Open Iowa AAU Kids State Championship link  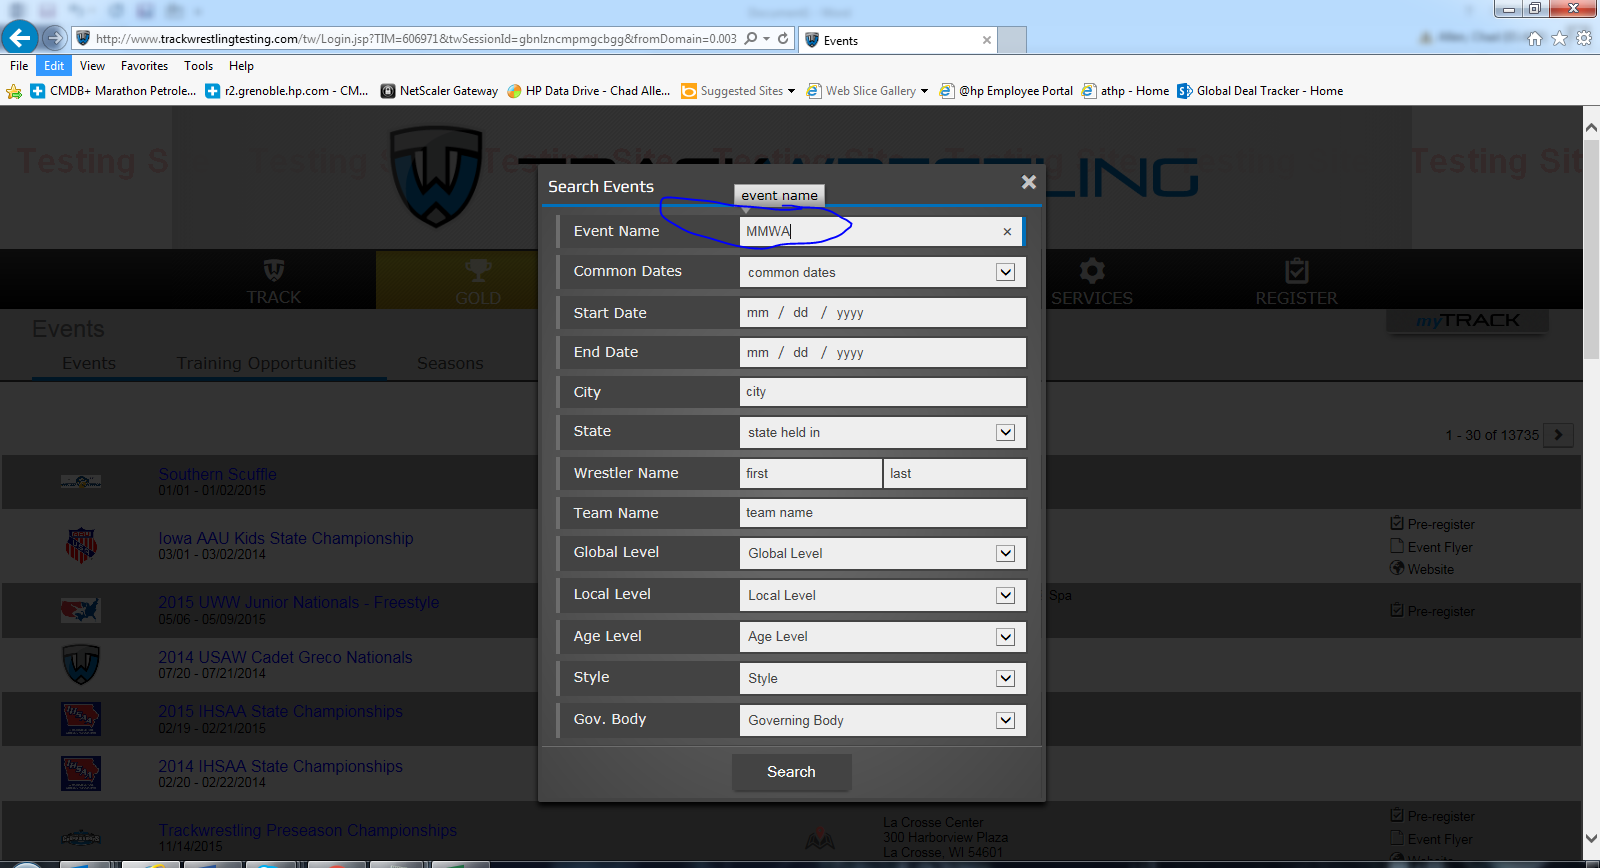(x=286, y=538)
